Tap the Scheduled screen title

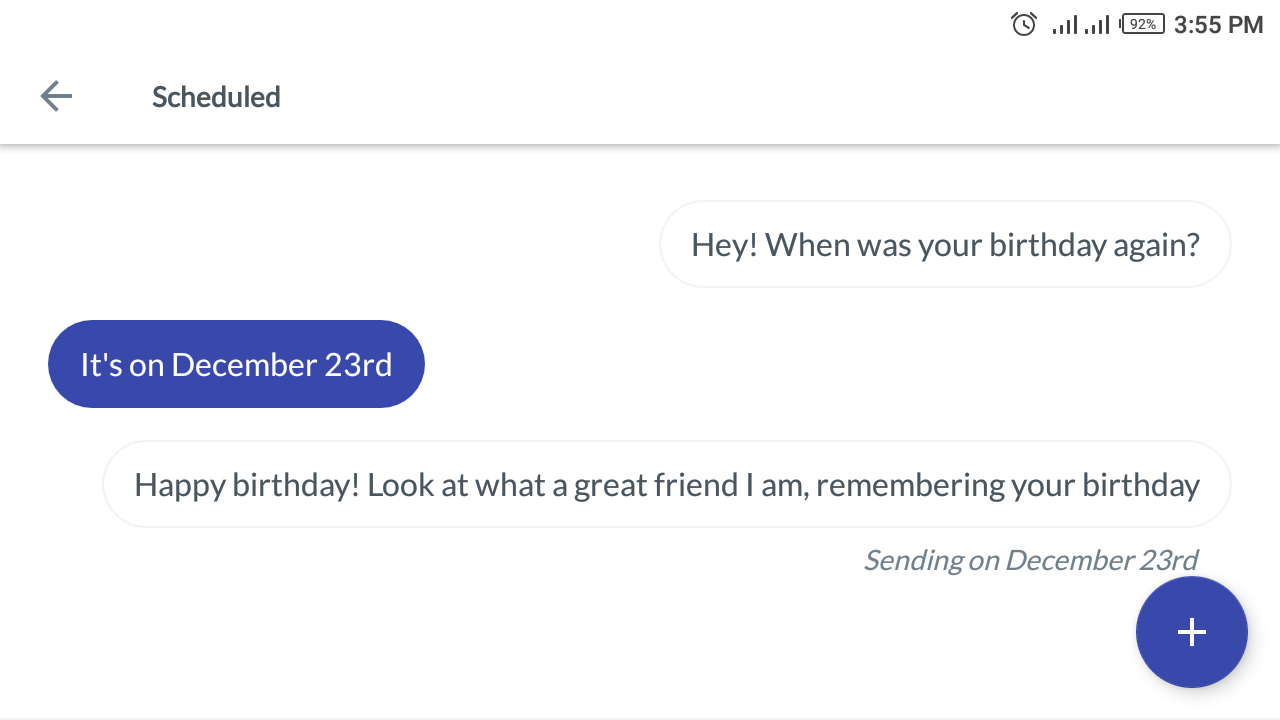[216, 97]
